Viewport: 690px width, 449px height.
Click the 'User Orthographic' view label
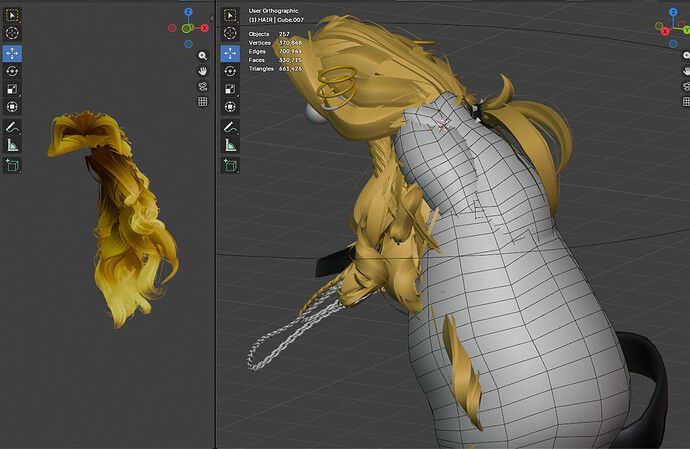273,11
